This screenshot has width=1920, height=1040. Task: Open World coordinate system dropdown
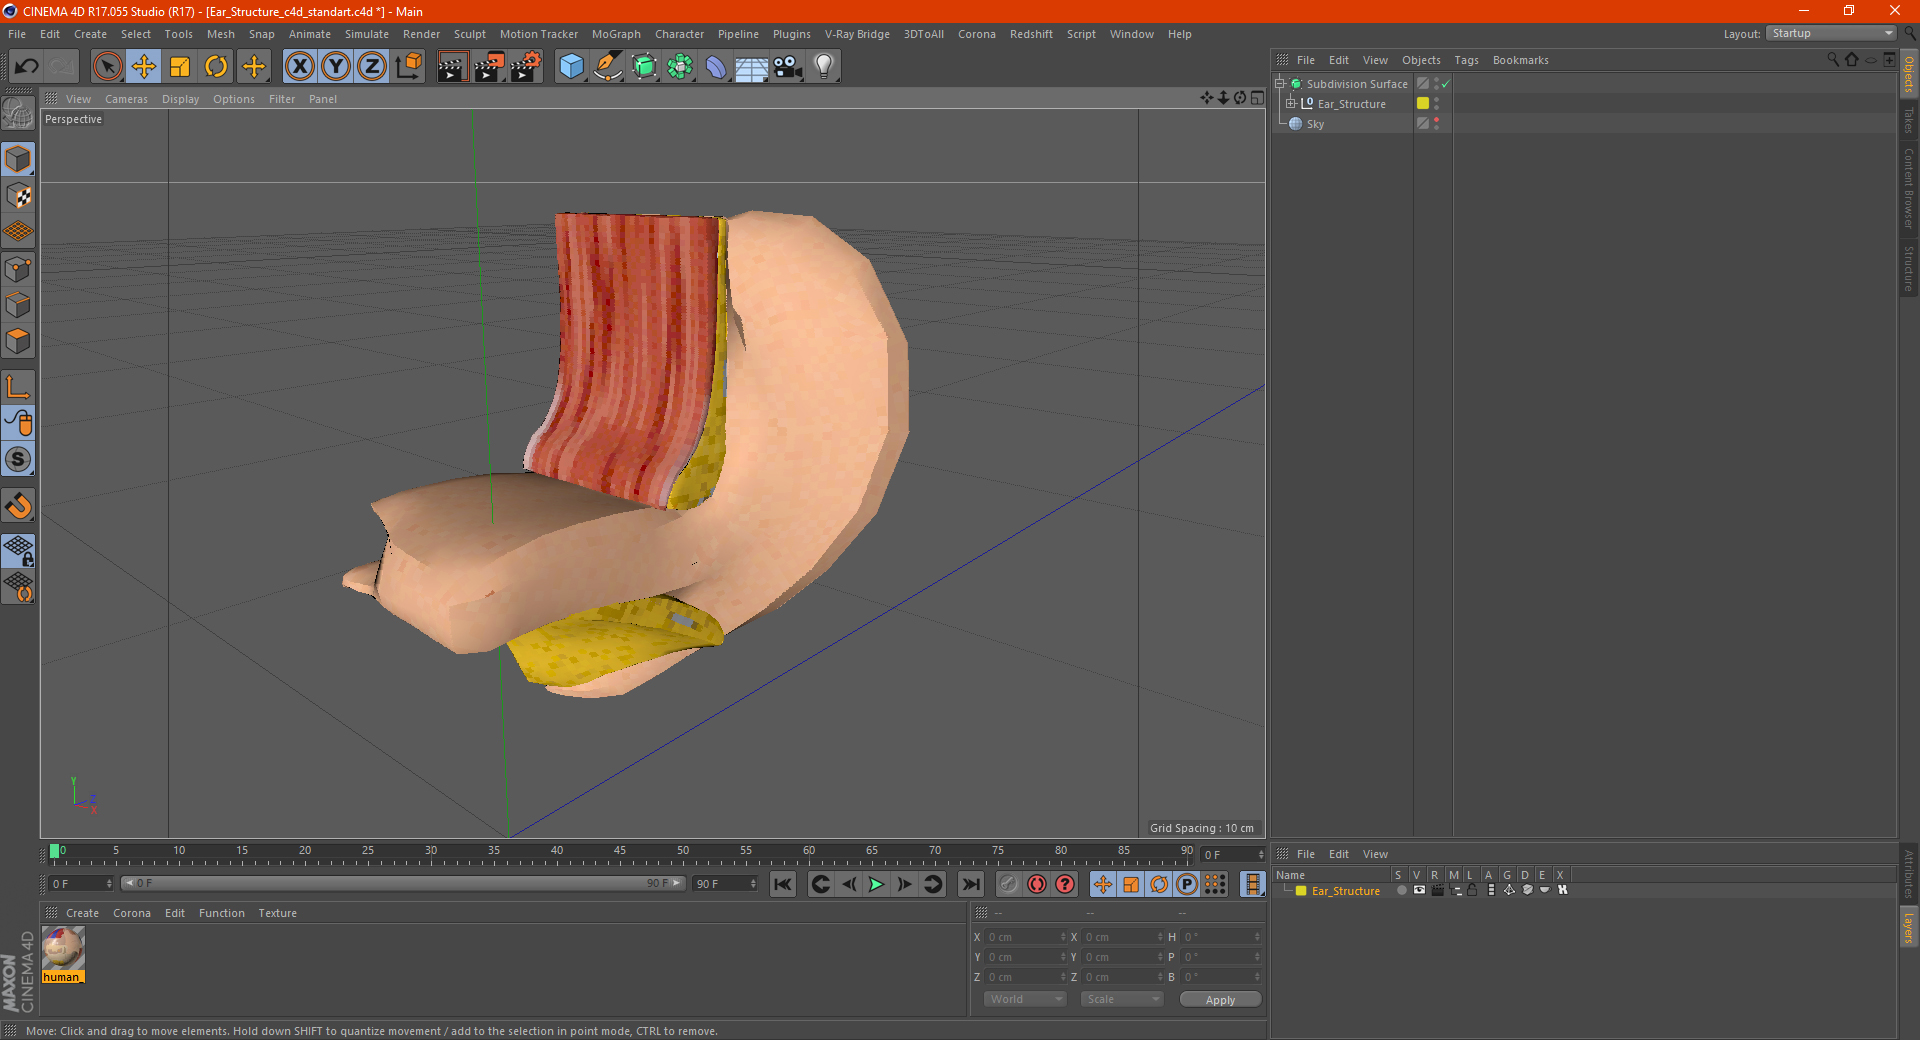pyautogui.click(x=1025, y=999)
